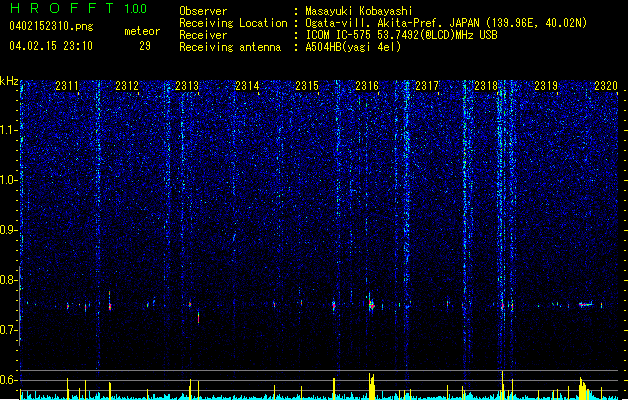Click the Observer label
The image size is (629, 400).
pyautogui.click(x=203, y=11)
